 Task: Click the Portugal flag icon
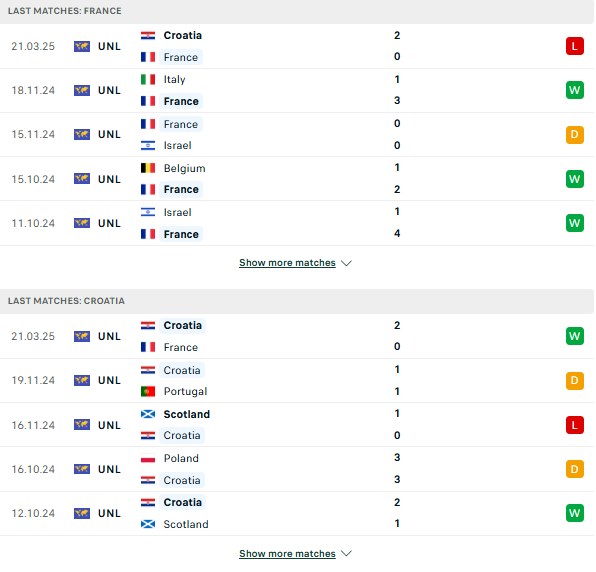tap(148, 391)
